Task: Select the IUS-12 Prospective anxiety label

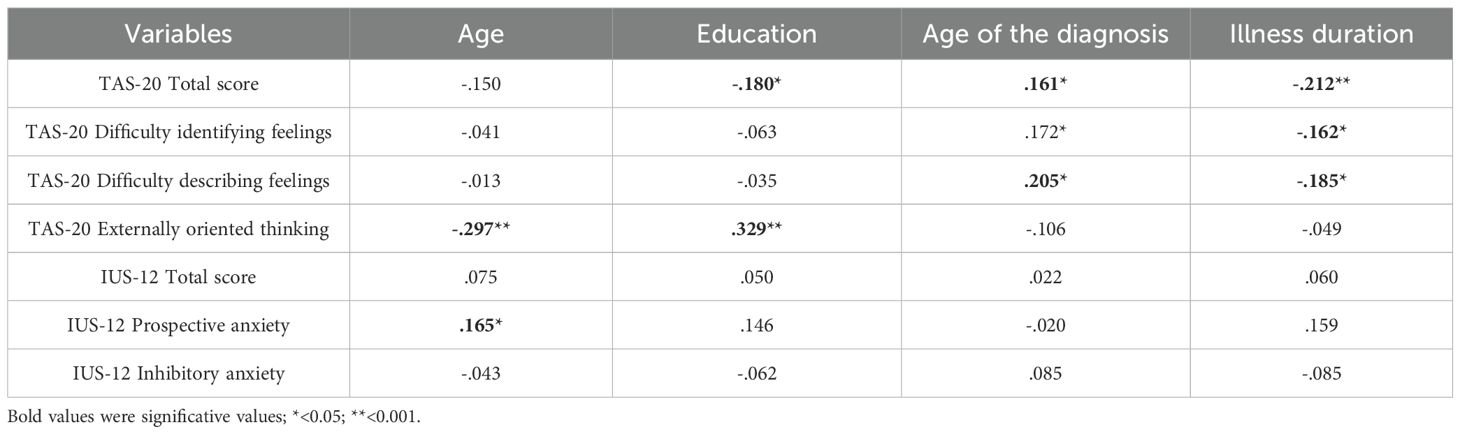Action: tap(178, 326)
